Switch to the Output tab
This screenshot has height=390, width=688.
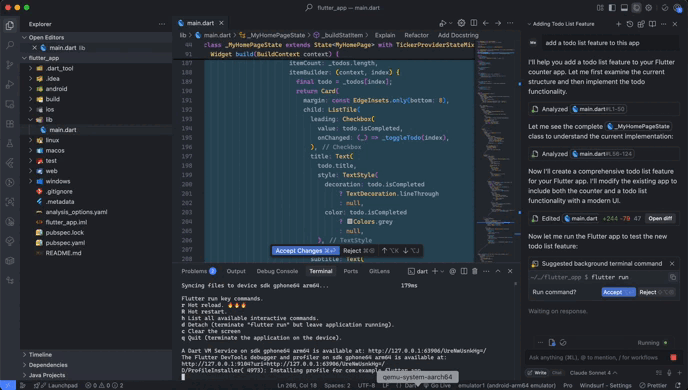point(236,271)
